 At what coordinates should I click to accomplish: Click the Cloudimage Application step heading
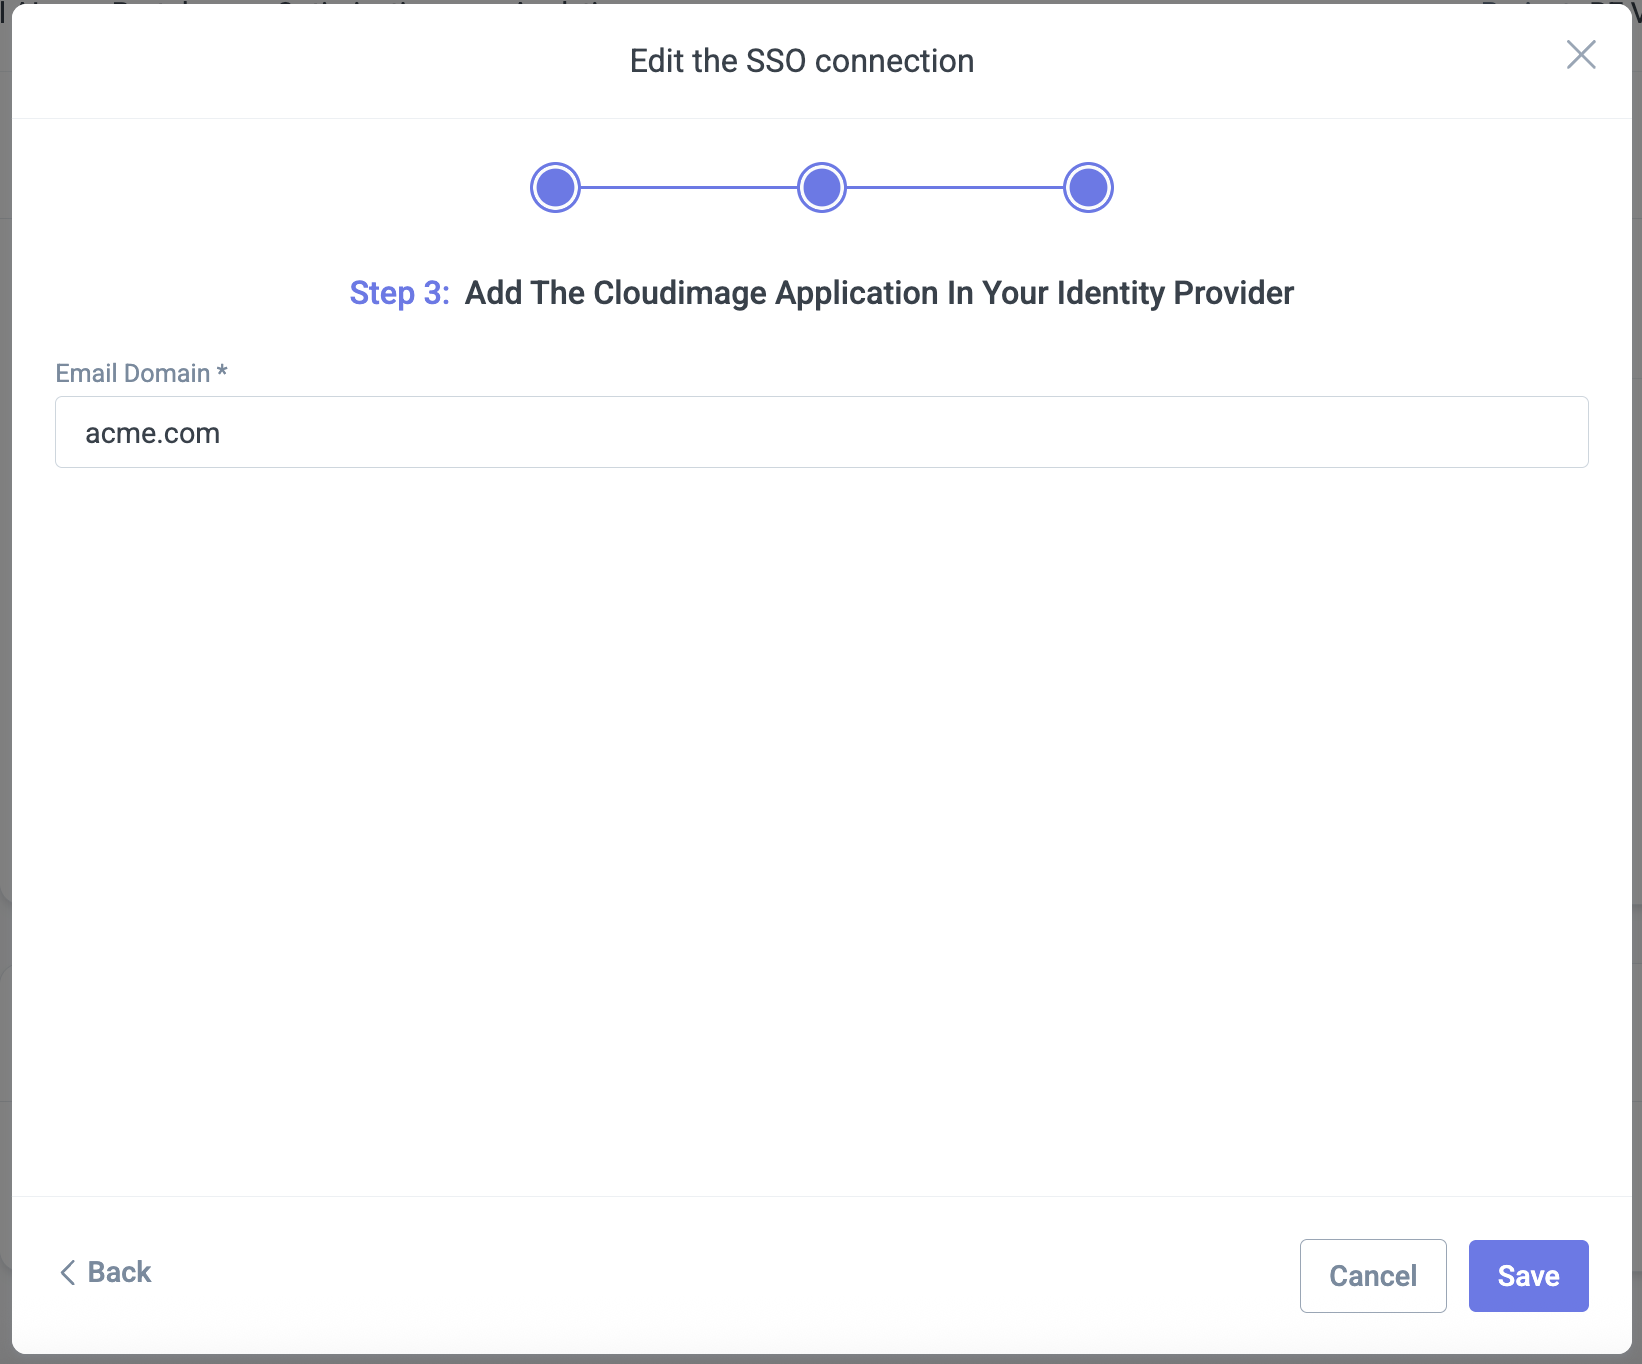pyautogui.click(x=879, y=293)
